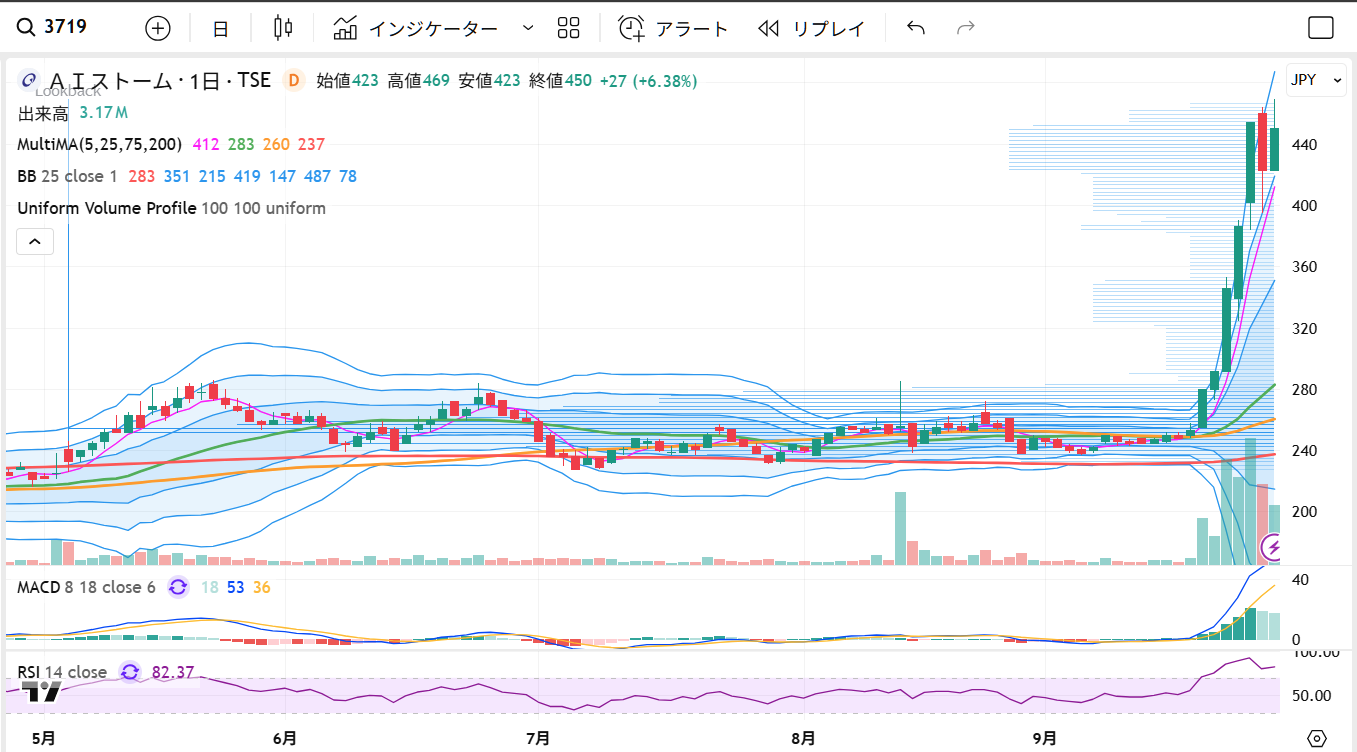Click the symbol search magnifier icon
Image resolution: width=1357 pixels, height=752 pixels.
(x=26, y=28)
